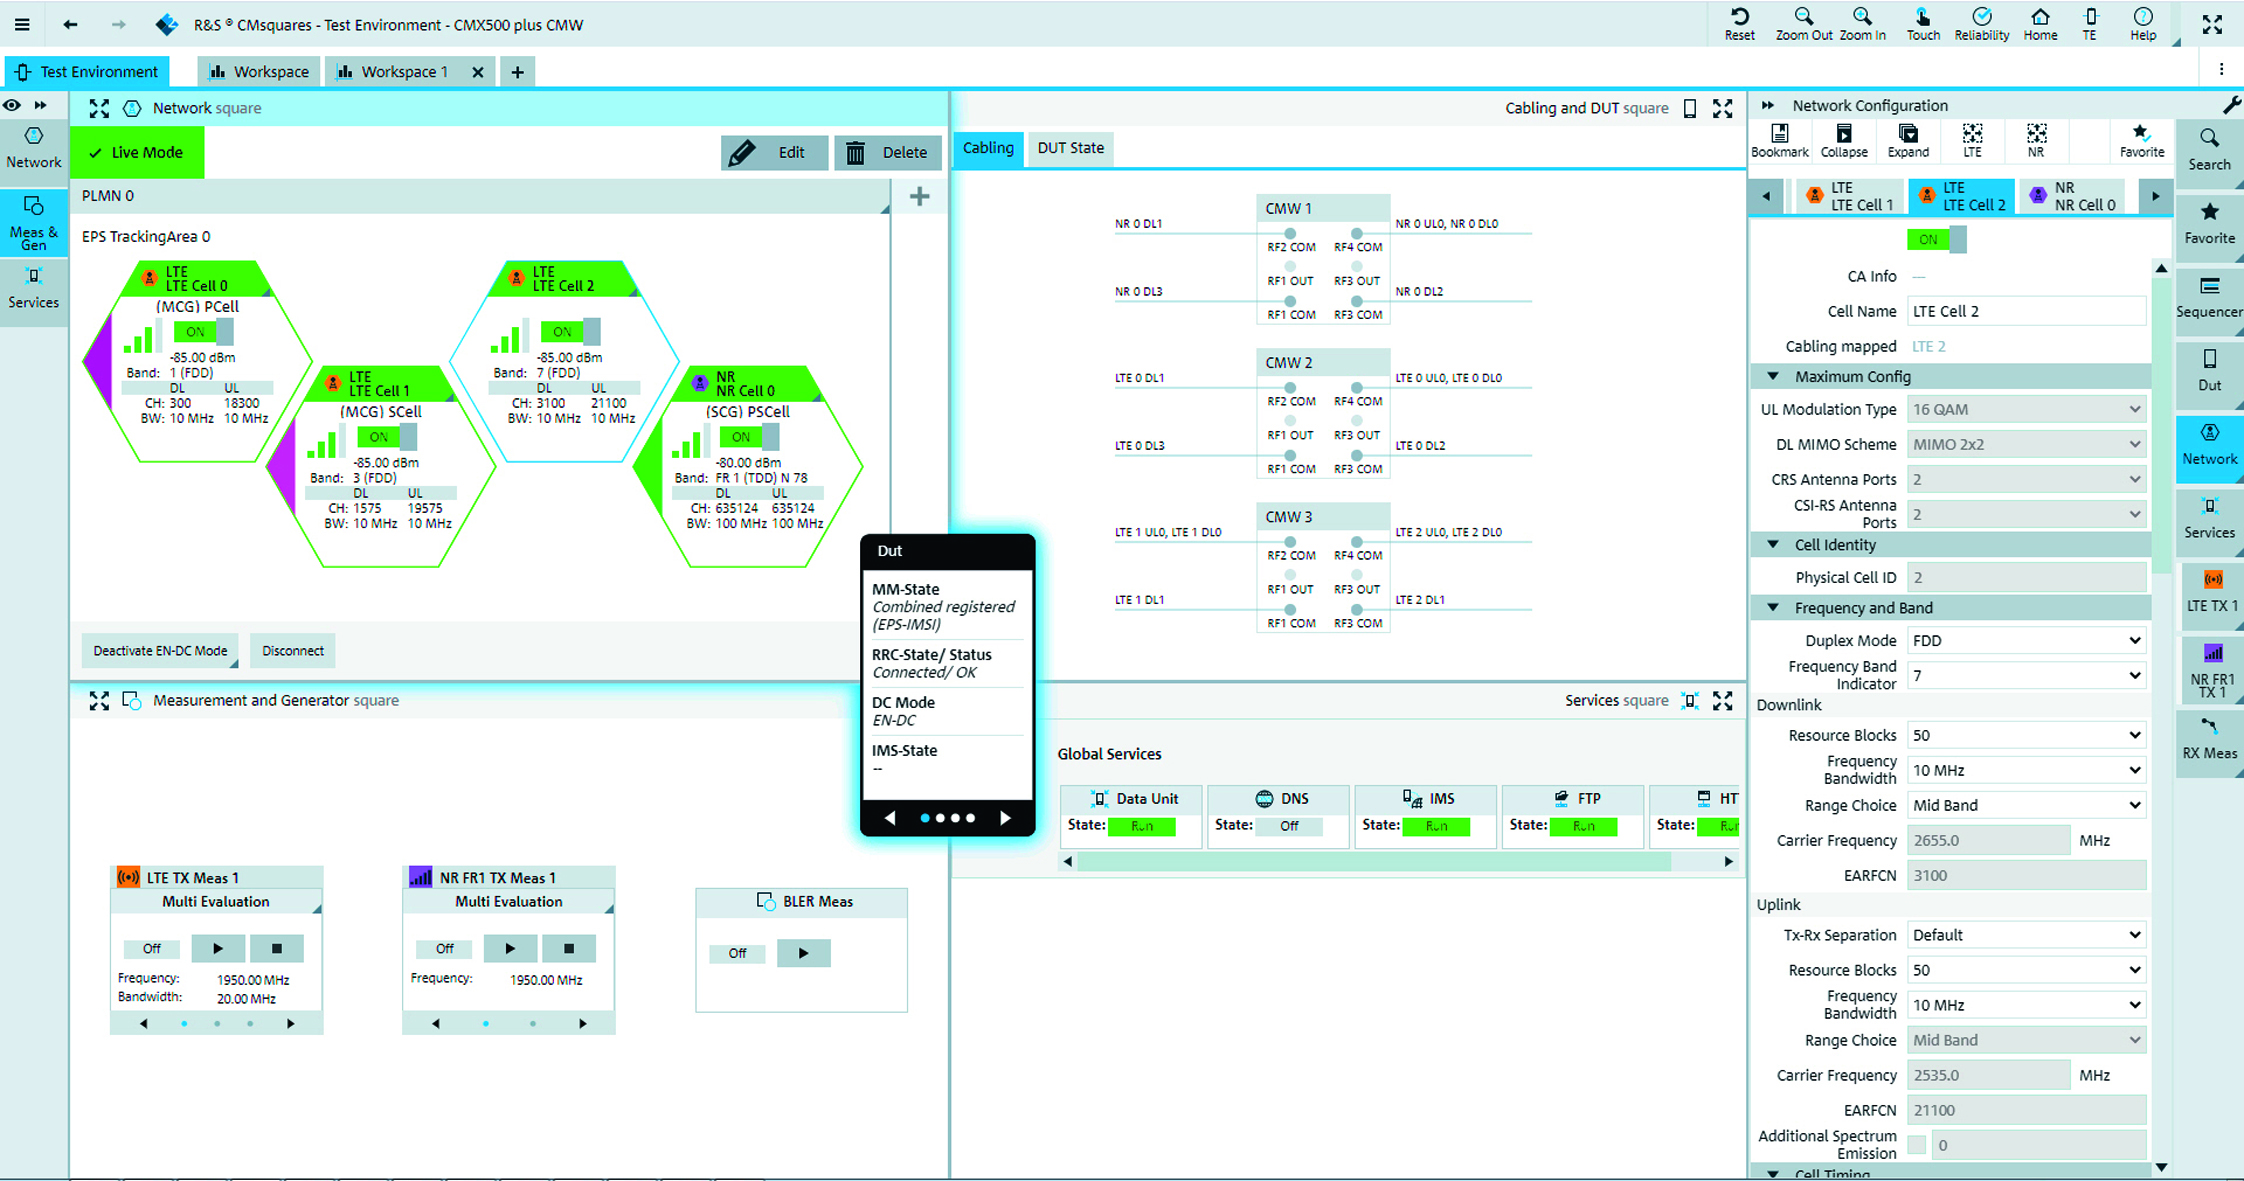Change DL MIMO Scheme selection
The width and height of the screenshot is (2244, 1181).
2025,444
